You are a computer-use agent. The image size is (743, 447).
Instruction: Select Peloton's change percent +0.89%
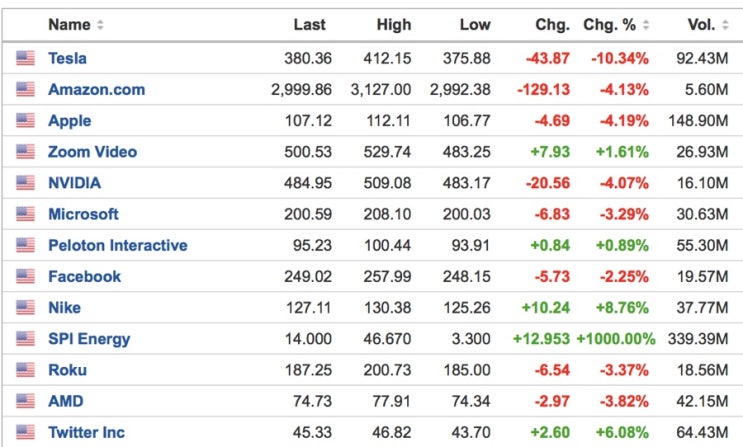click(622, 245)
